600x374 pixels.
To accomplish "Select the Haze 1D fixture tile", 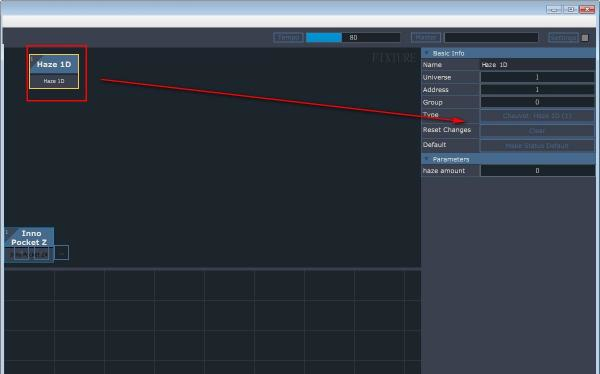I will tap(54, 72).
